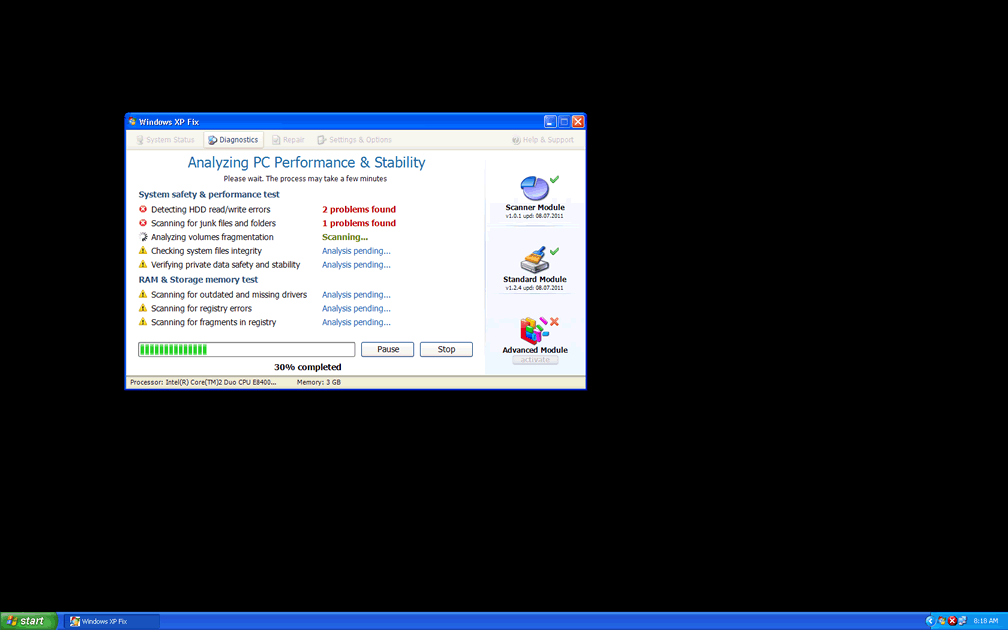Viewport: 1008px width, 630px height.
Task: Open the System Status tab
Action: pyautogui.click(x=165, y=140)
